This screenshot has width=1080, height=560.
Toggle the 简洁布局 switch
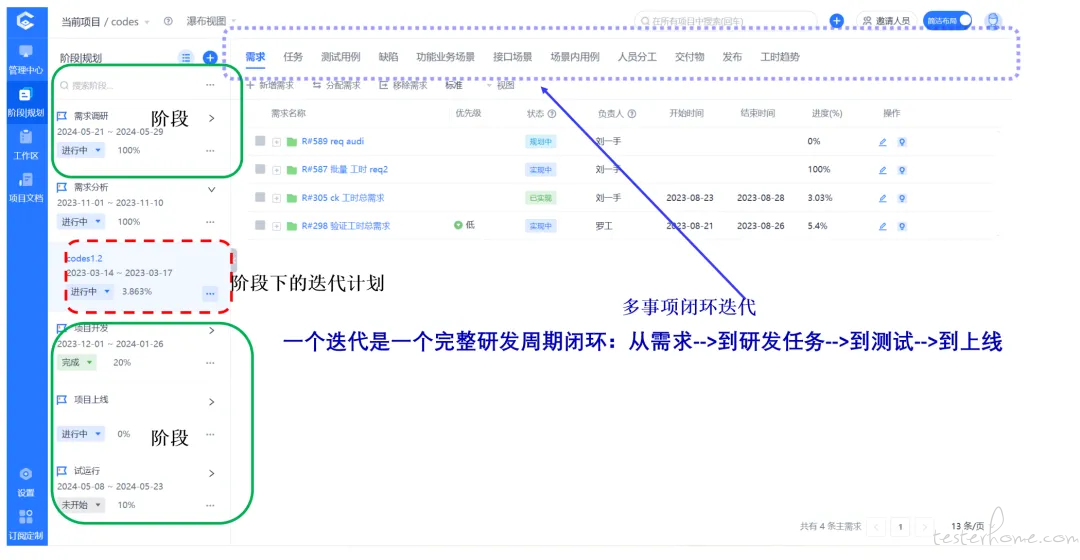948,21
